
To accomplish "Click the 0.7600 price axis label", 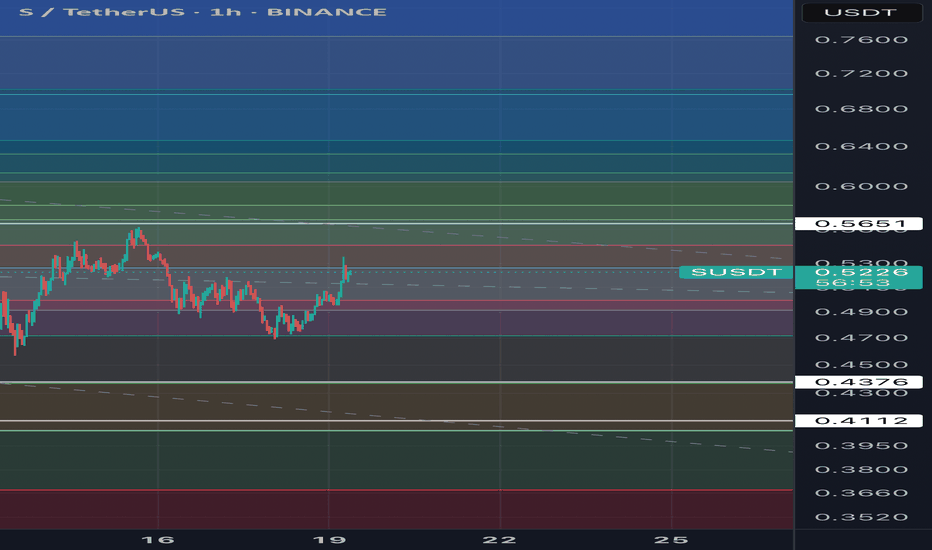I will pos(861,40).
